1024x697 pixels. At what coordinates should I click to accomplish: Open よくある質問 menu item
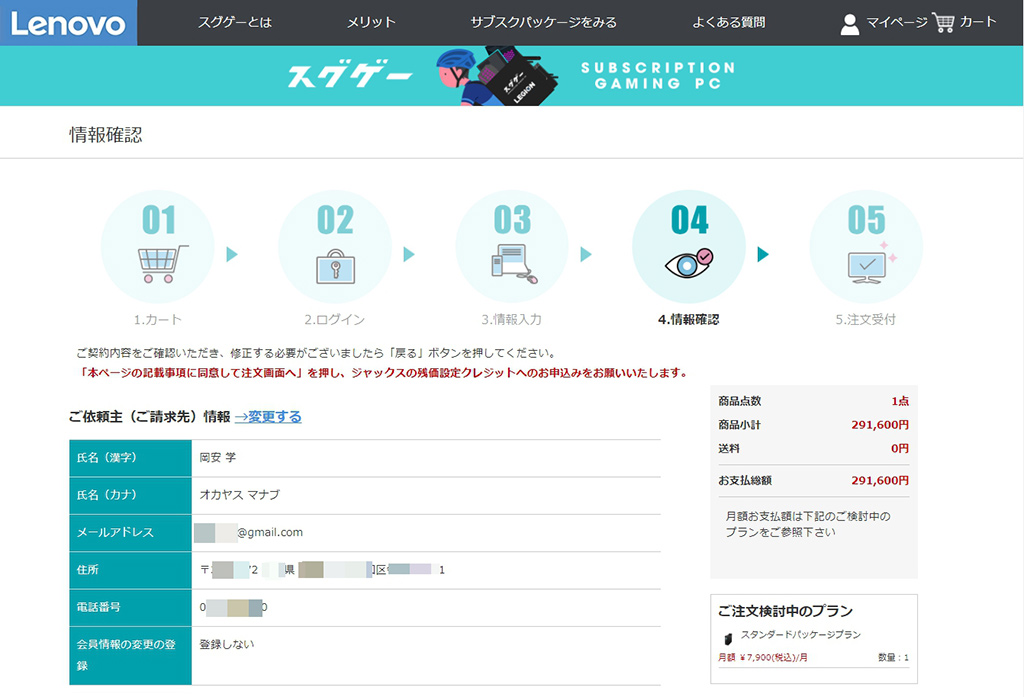point(729,22)
